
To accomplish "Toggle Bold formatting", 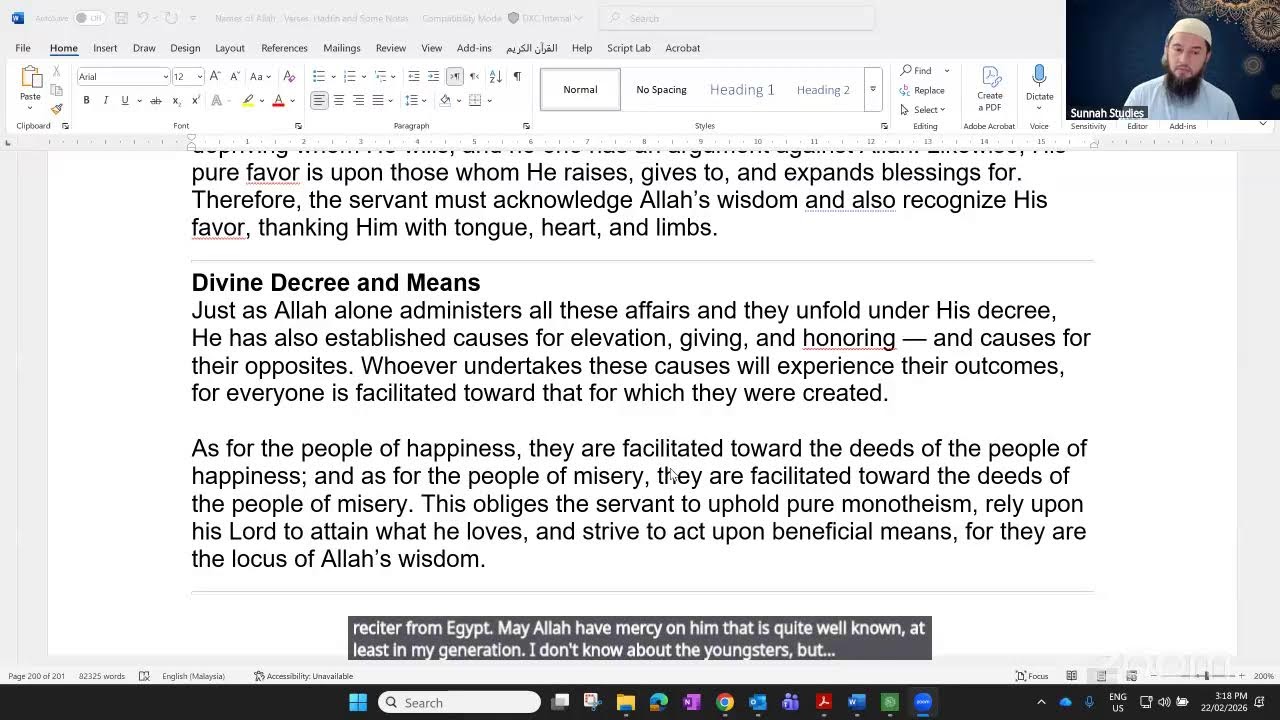I will [x=86, y=100].
